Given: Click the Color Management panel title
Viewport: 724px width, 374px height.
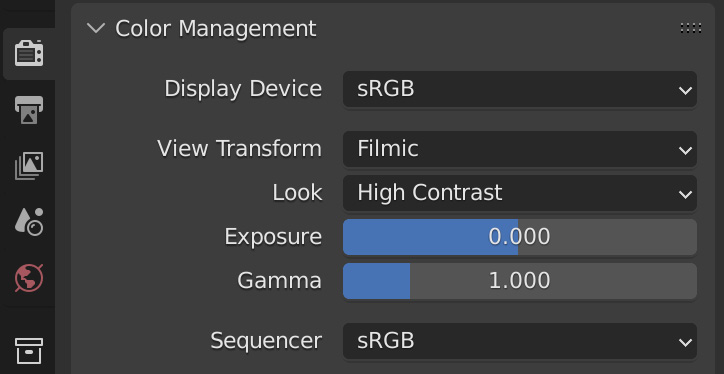Looking at the screenshot, I should click(216, 29).
